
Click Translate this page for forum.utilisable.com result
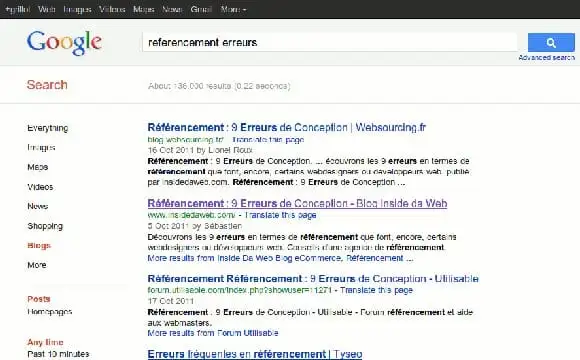[376, 290]
